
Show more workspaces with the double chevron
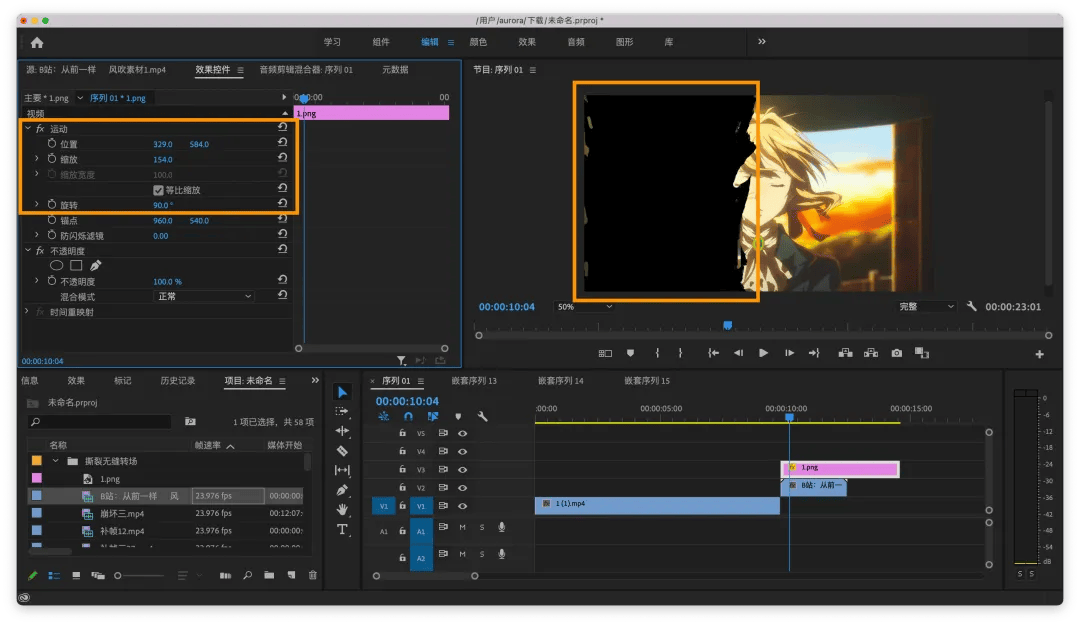coord(762,41)
